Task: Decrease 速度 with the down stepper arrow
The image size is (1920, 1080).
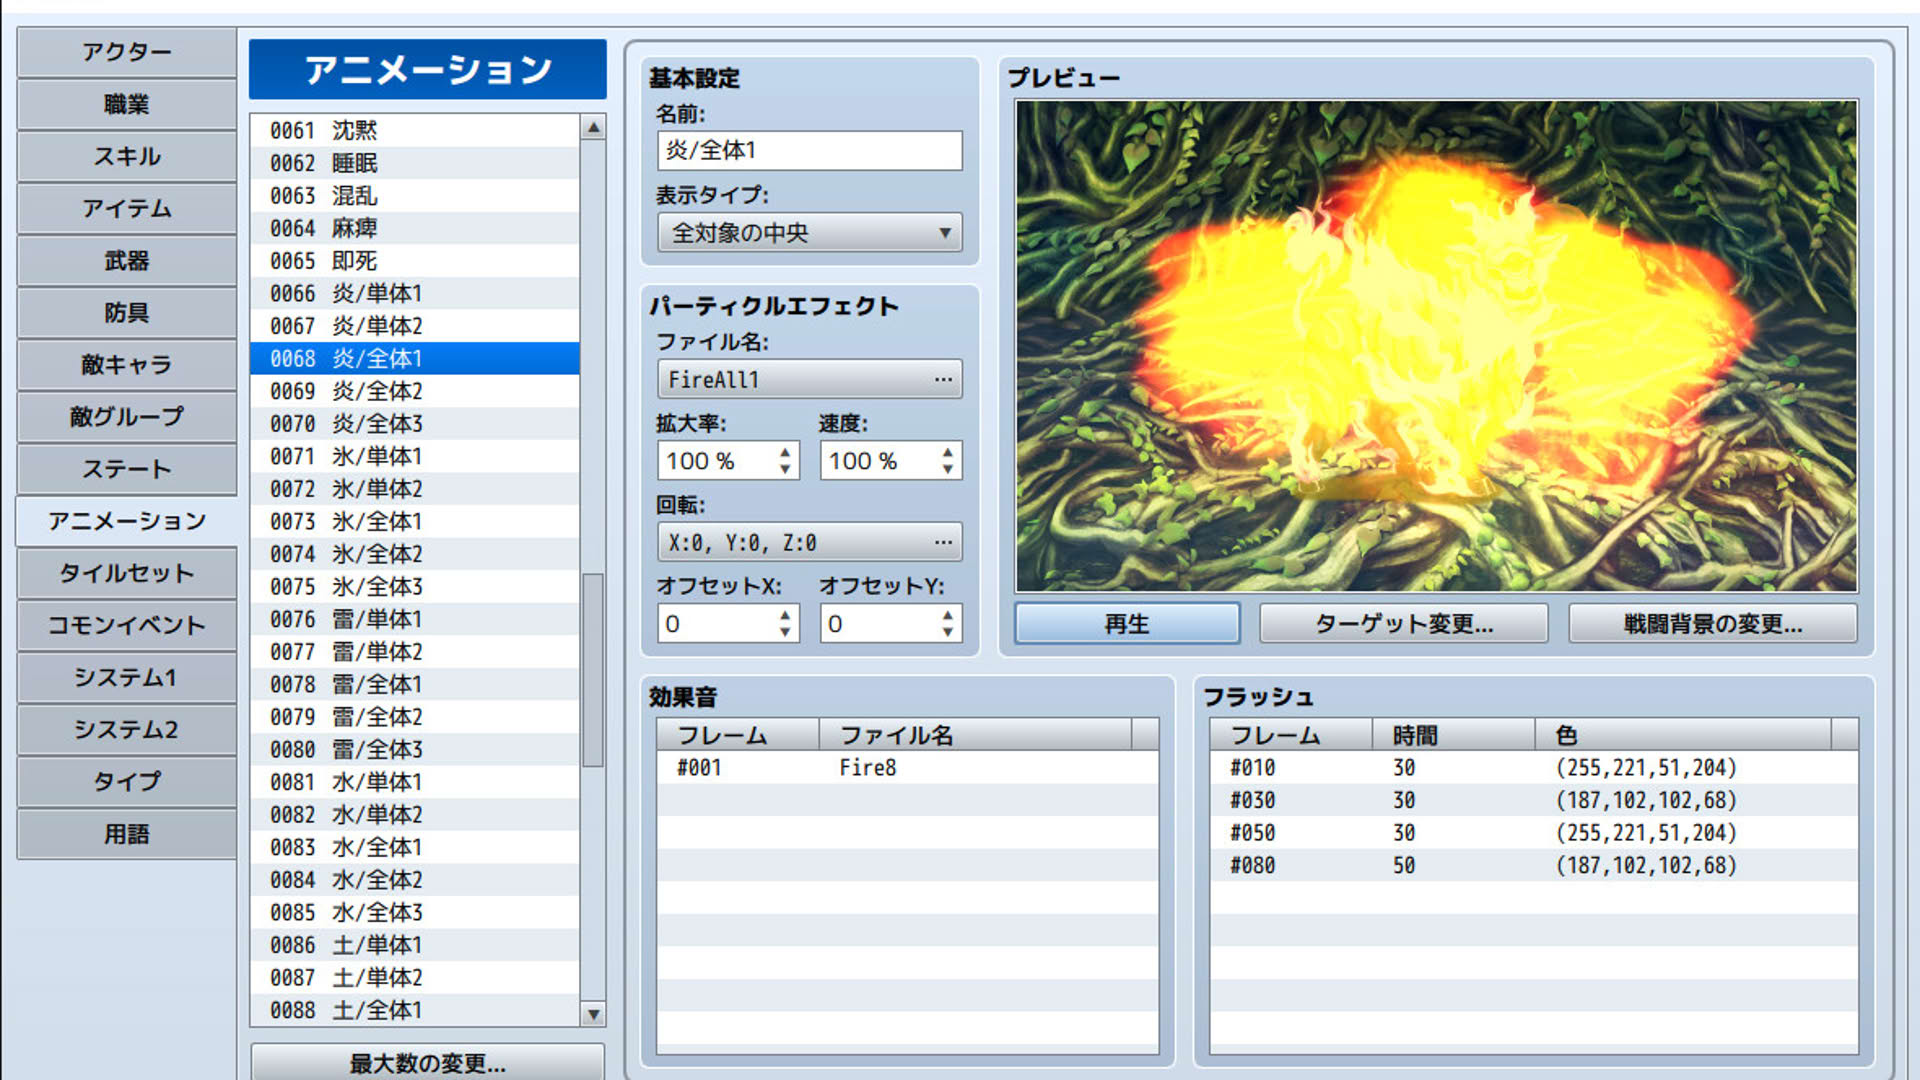Action: (x=947, y=469)
